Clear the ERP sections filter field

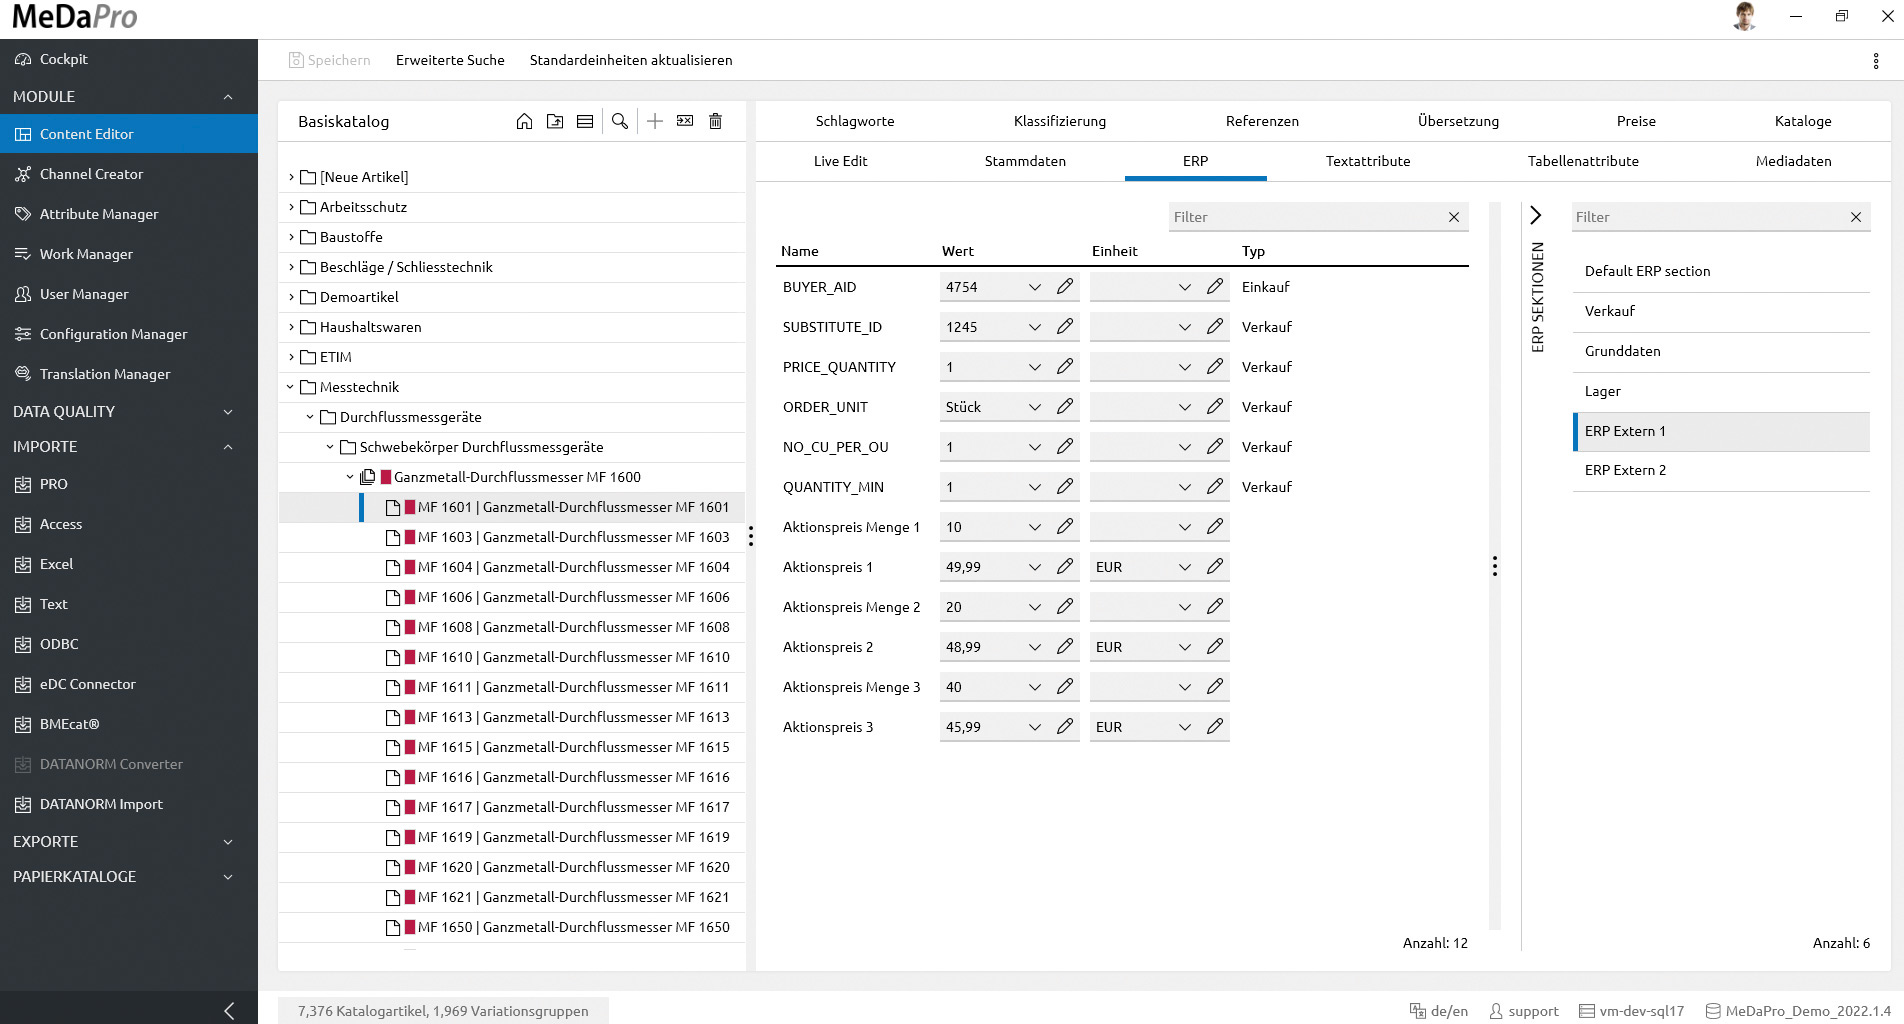[x=1856, y=217]
